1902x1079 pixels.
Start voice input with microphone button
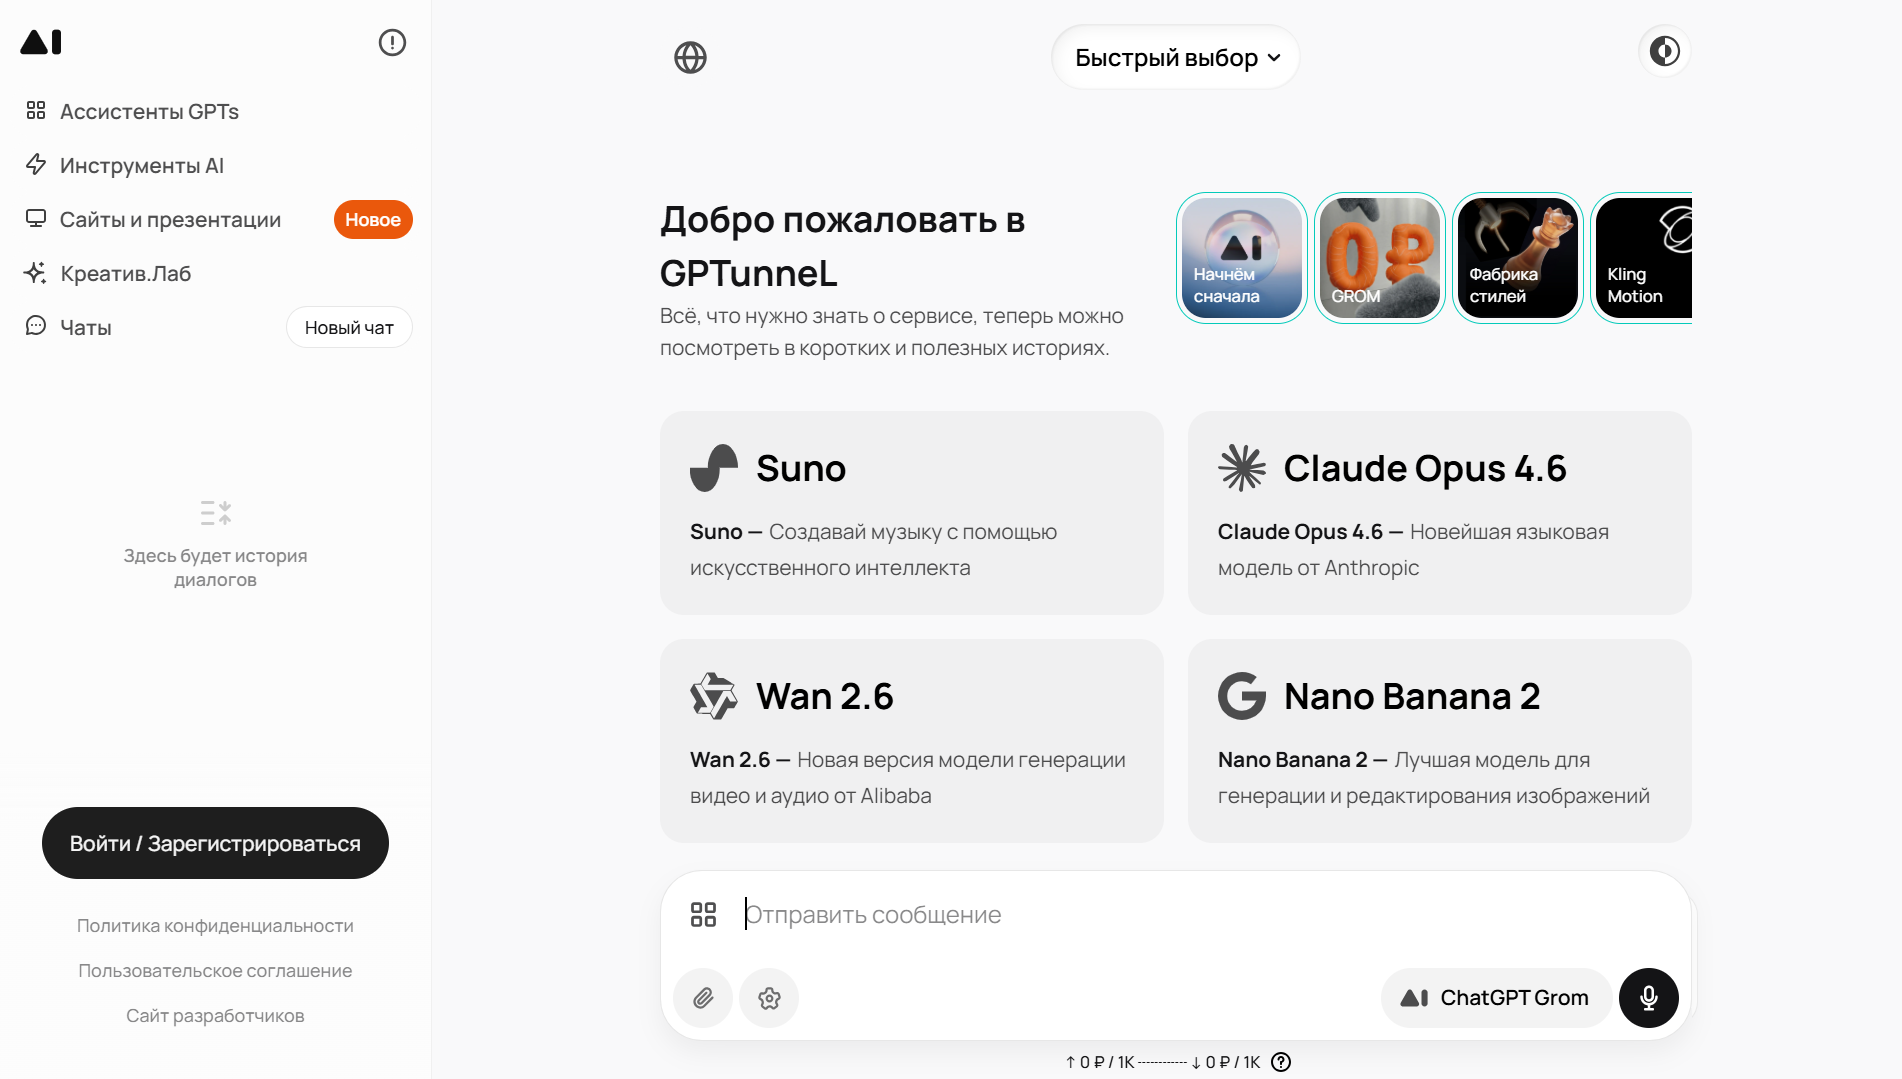tap(1648, 998)
